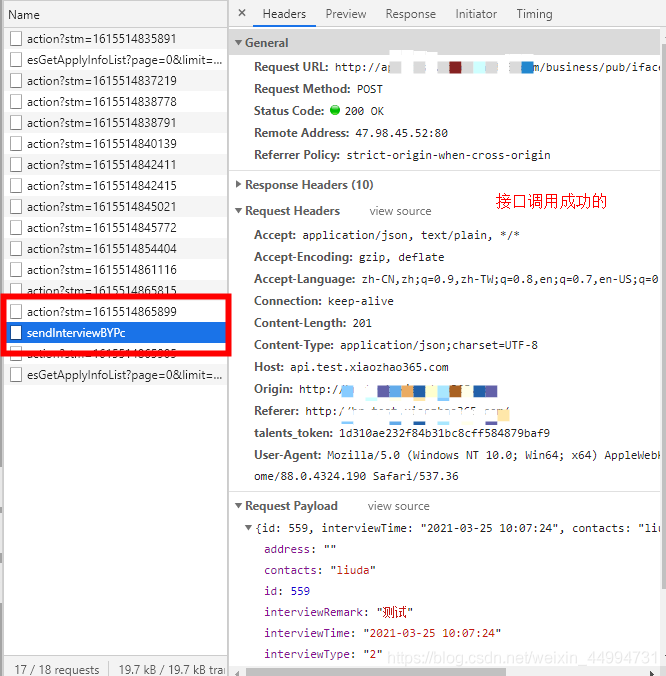The height and width of the screenshot is (676, 666).
Task: Click the interviewTime payload value
Action: tap(432, 633)
